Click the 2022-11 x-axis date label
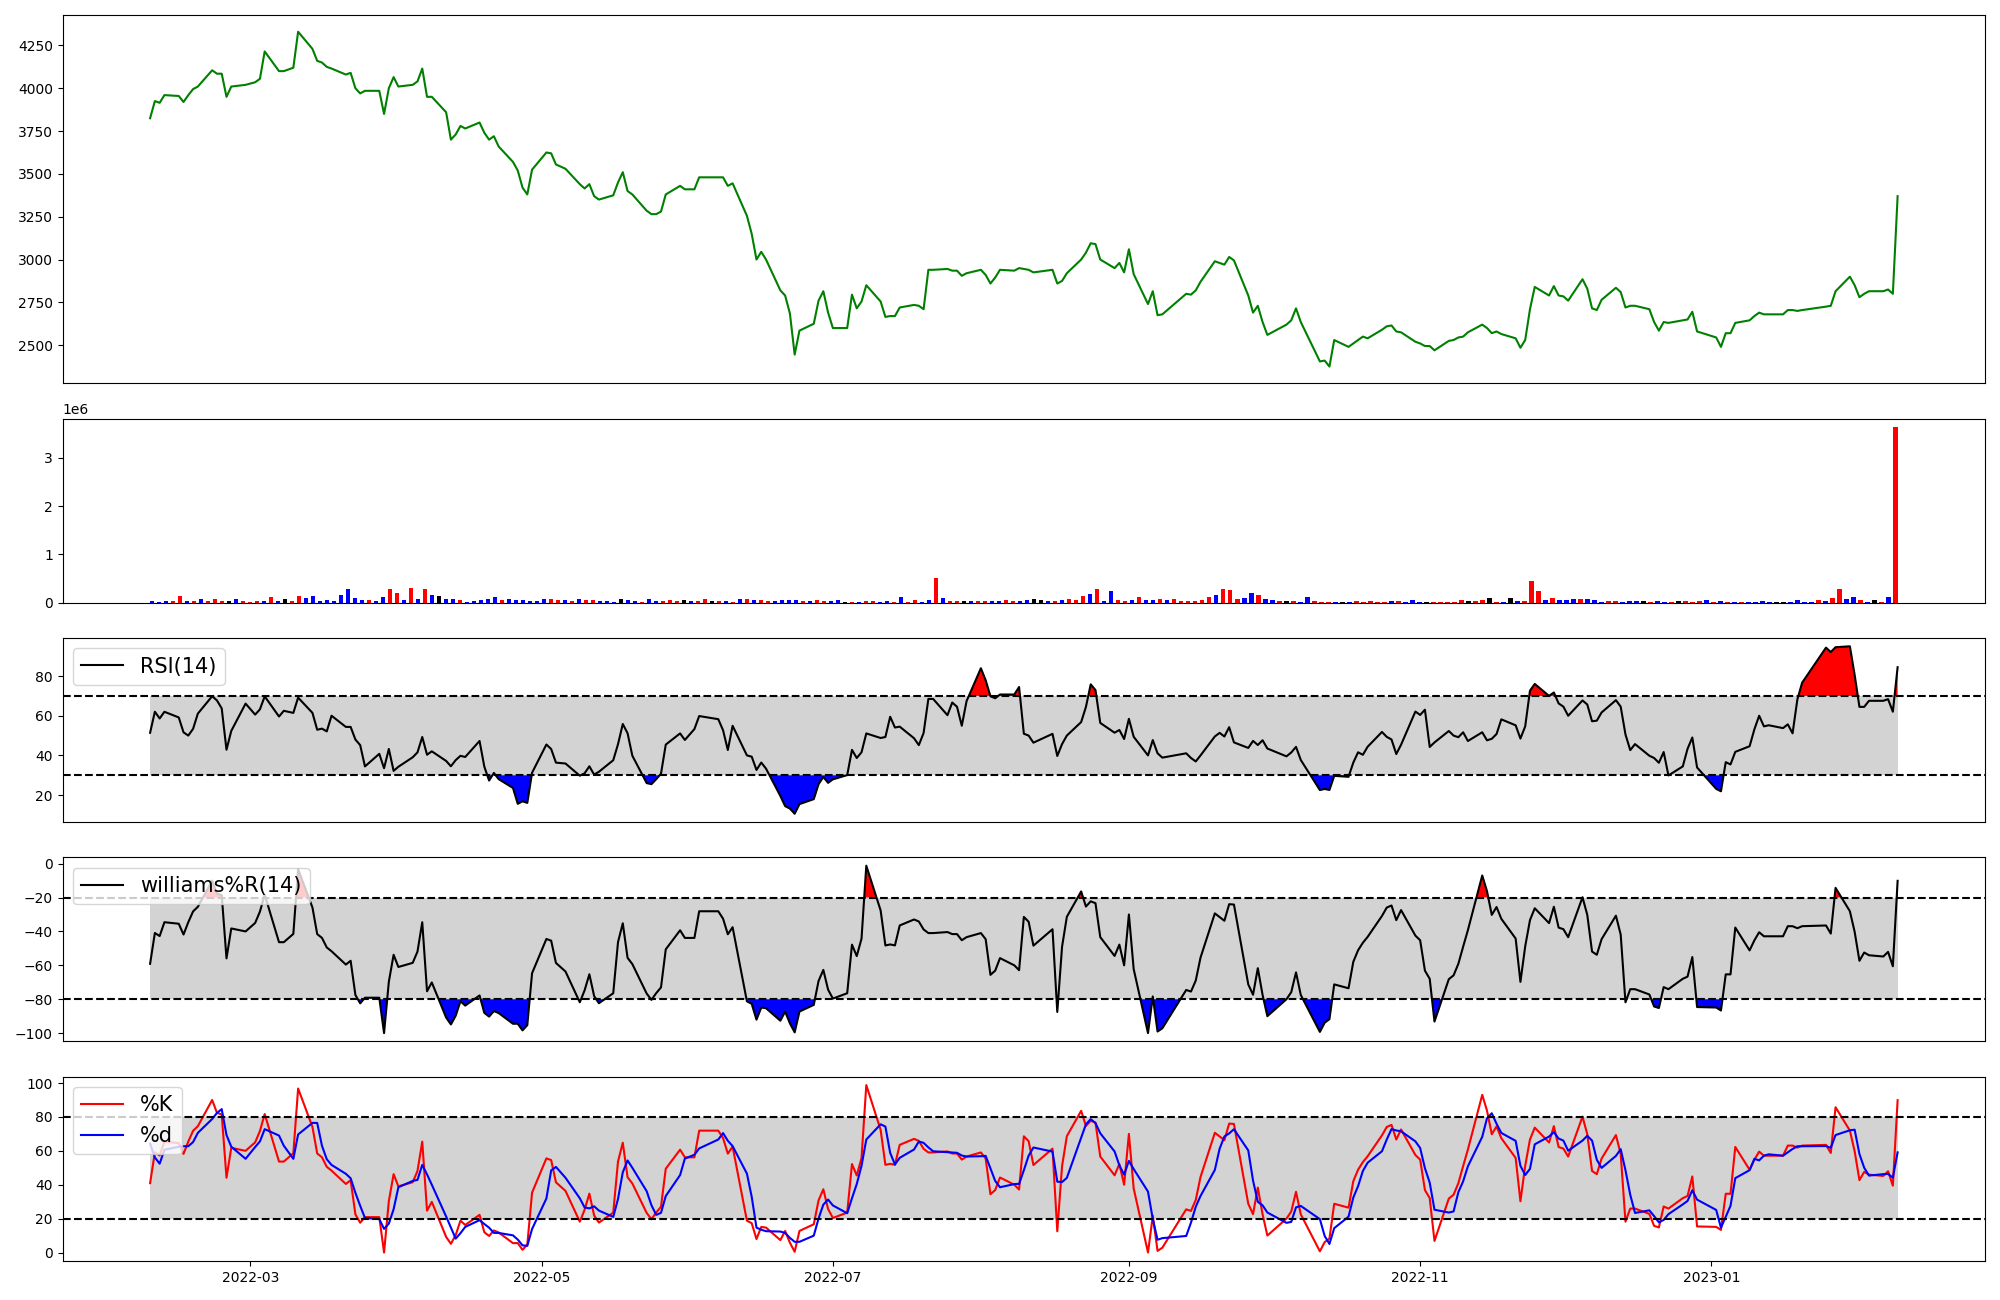 pyautogui.click(x=1420, y=1277)
